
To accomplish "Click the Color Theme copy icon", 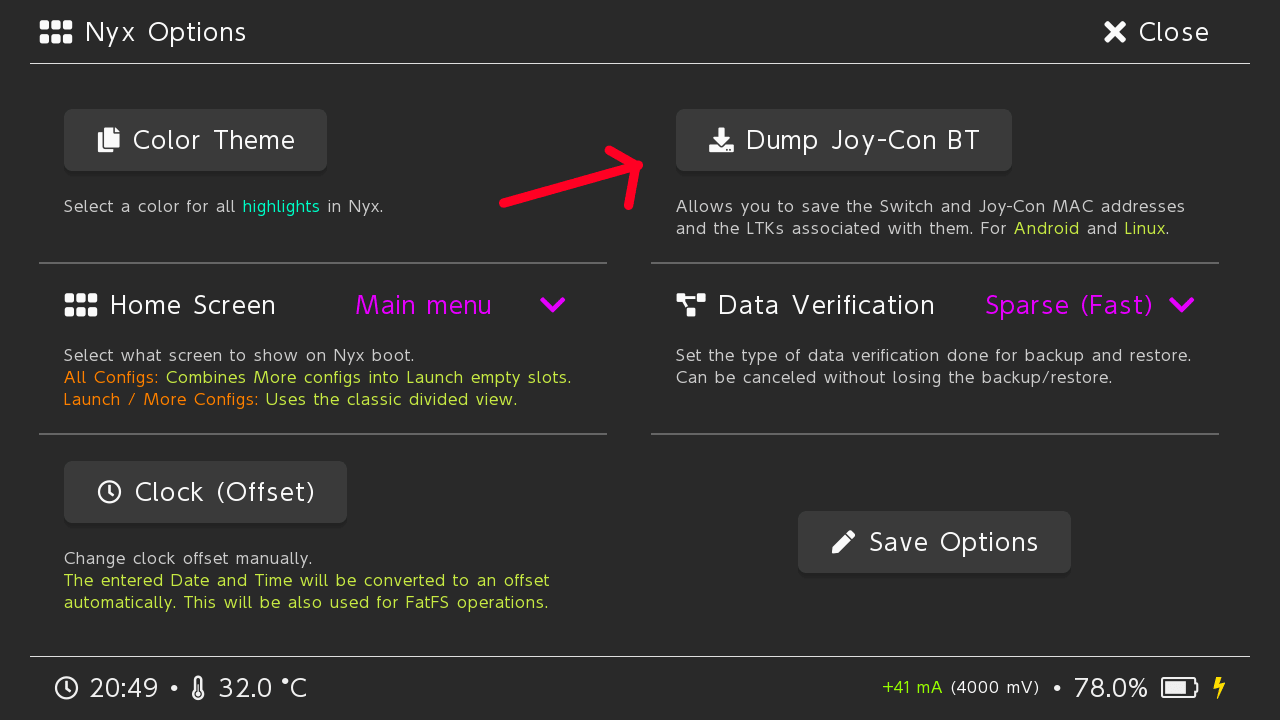I will pyautogui.click(x=109, y=140).
